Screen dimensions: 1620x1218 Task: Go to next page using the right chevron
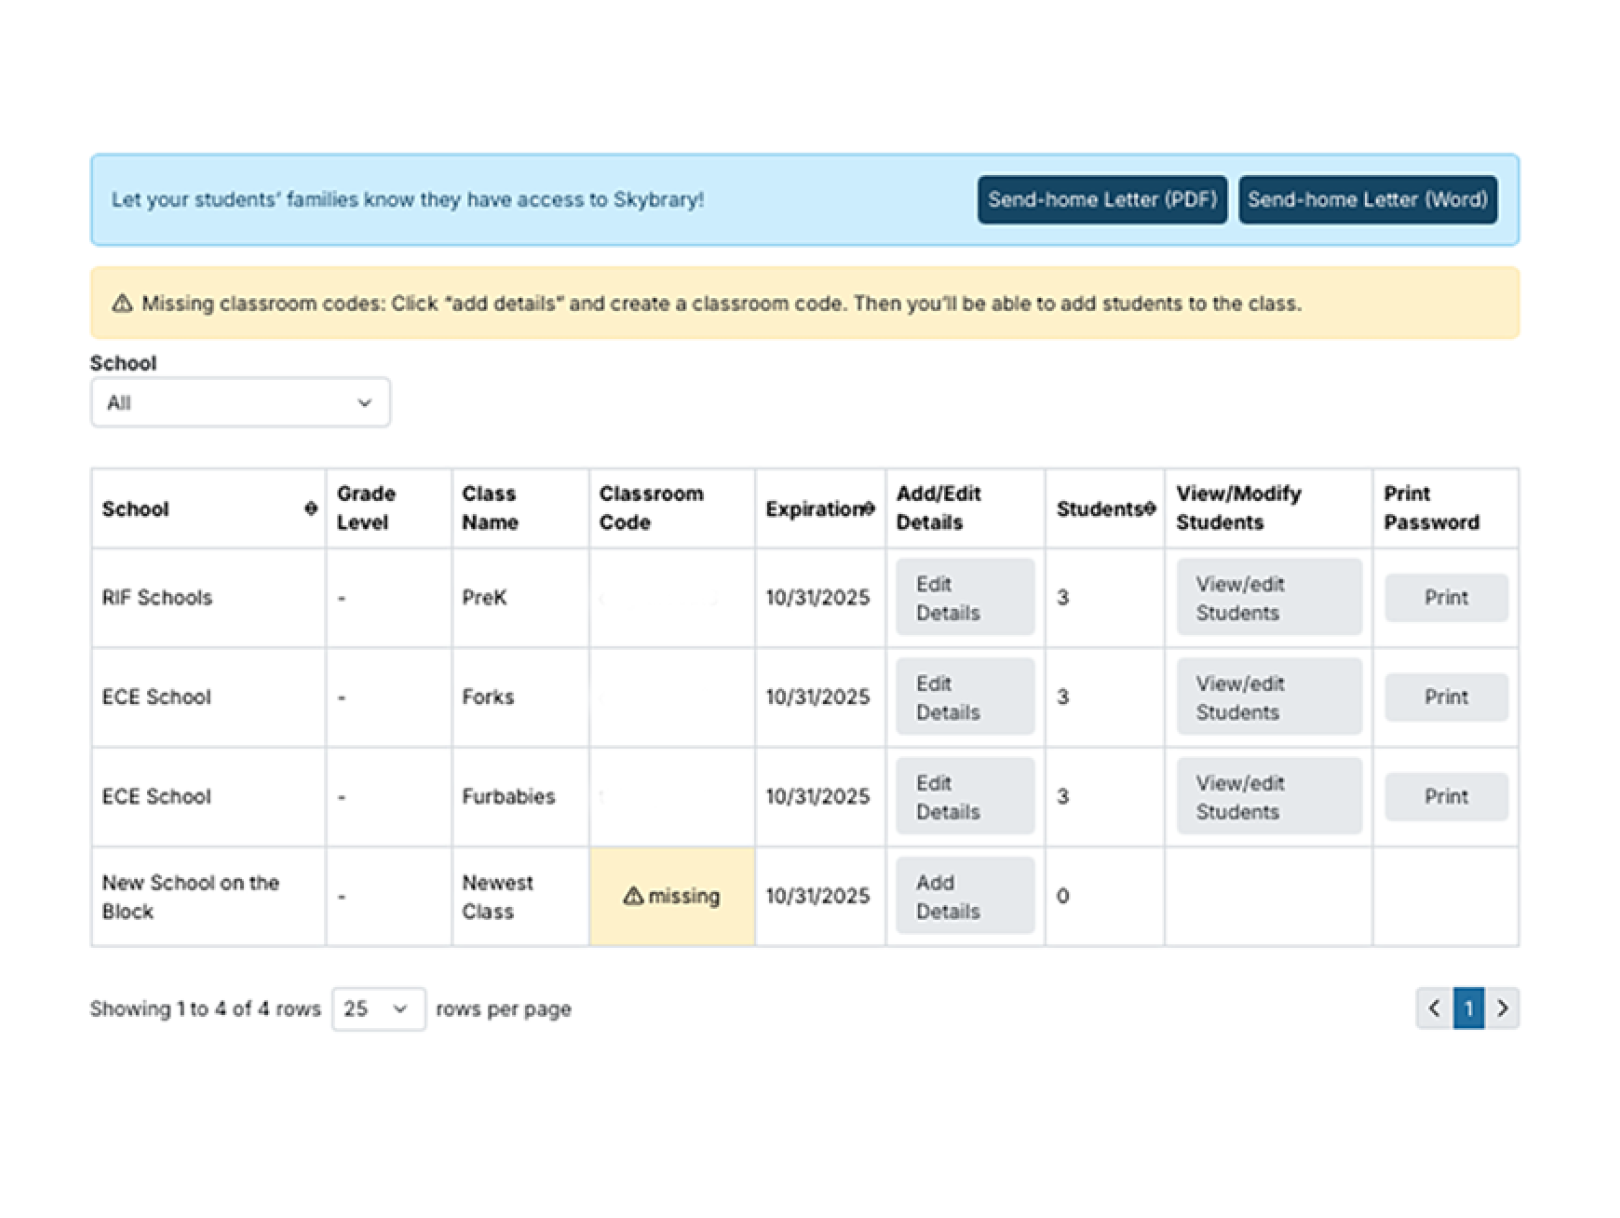(x=1503, y=1009)
